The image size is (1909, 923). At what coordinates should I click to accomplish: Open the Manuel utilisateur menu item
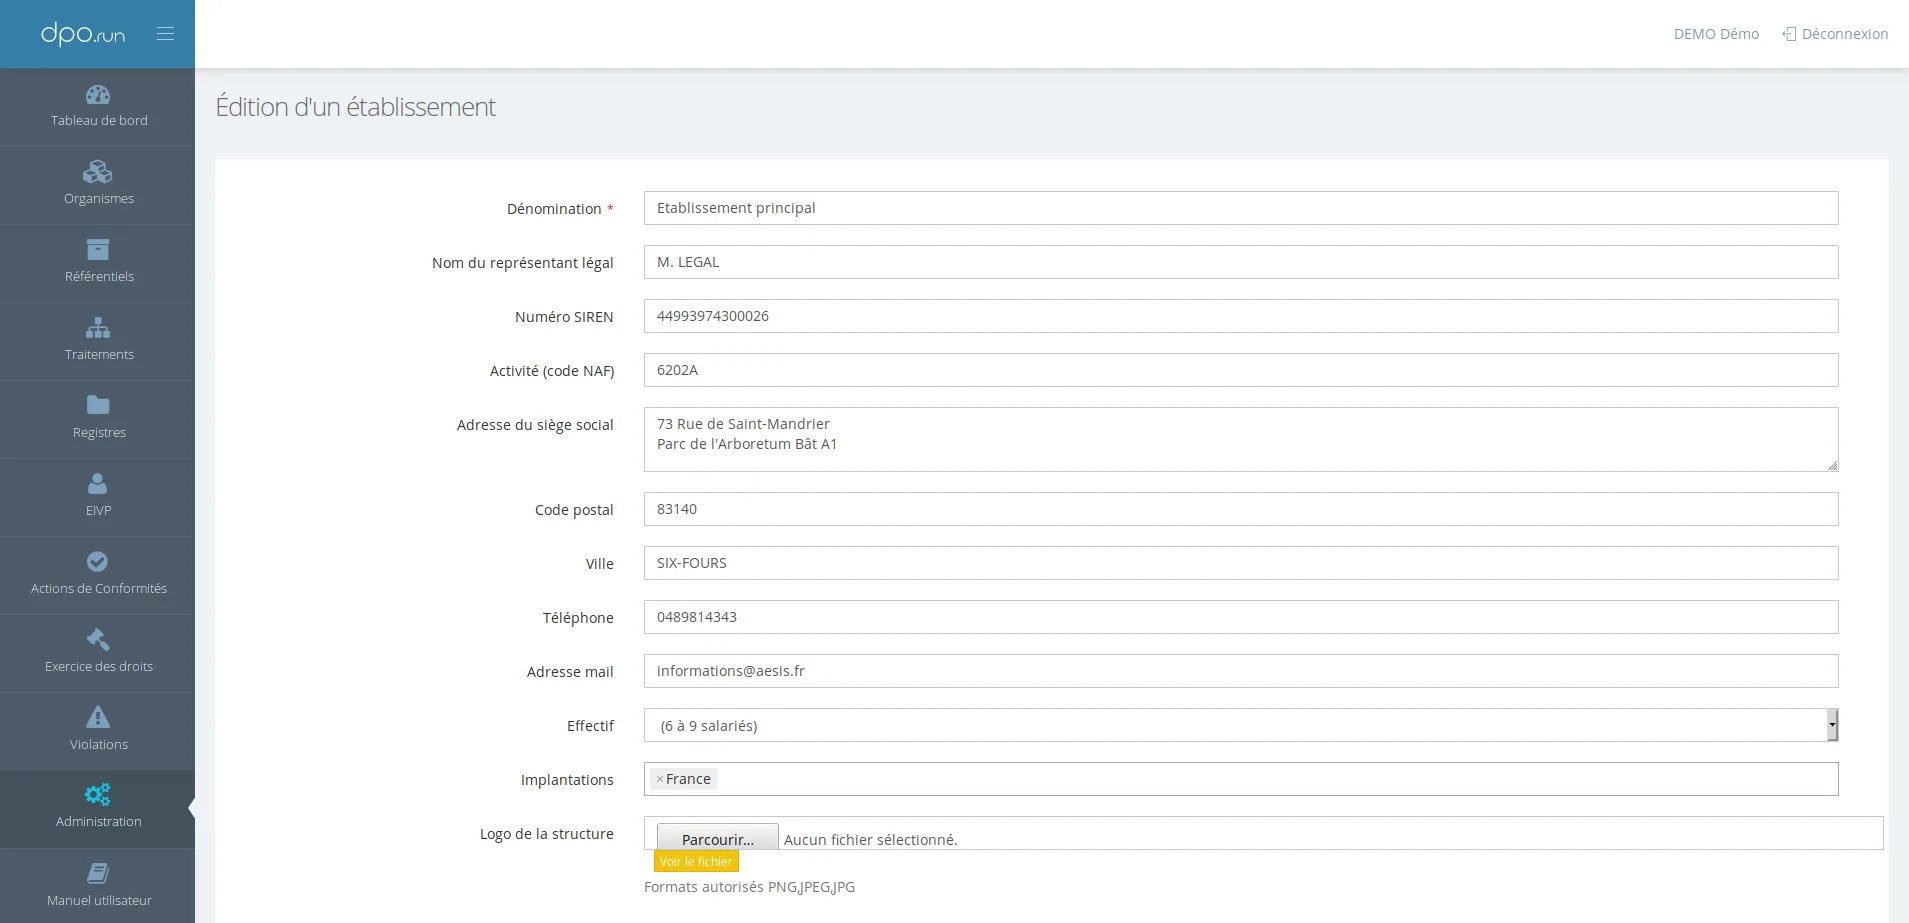coord(98,886)
